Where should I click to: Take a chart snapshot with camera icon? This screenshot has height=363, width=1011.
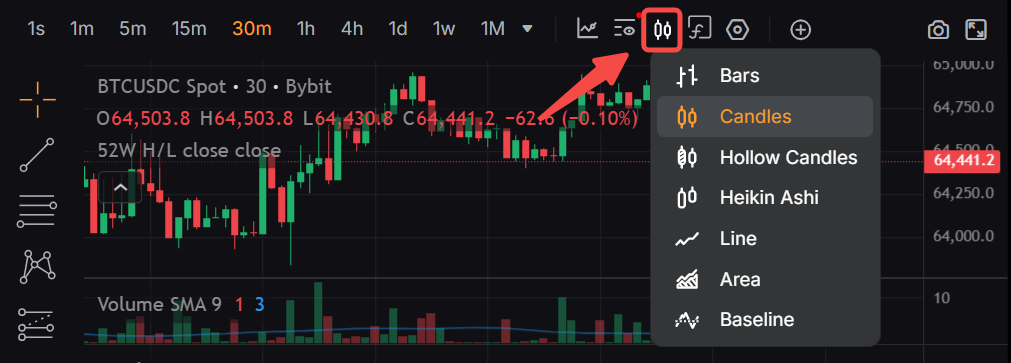click(x=938, y=30)
